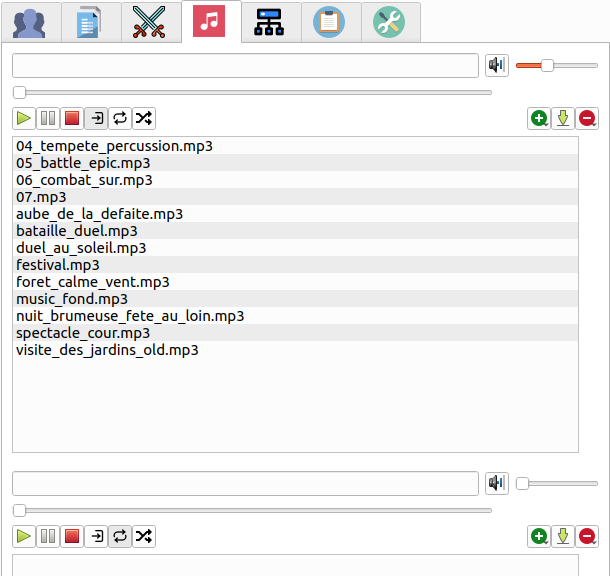Viewport: 610px width, 576px height.
Task: Select 05_battle_epic.mp3 in the playlist
Action: pos(84,163)
